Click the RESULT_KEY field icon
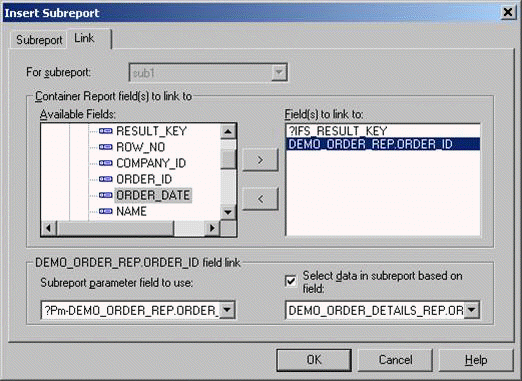The image size is (522, 381). (x=106, y=131)
